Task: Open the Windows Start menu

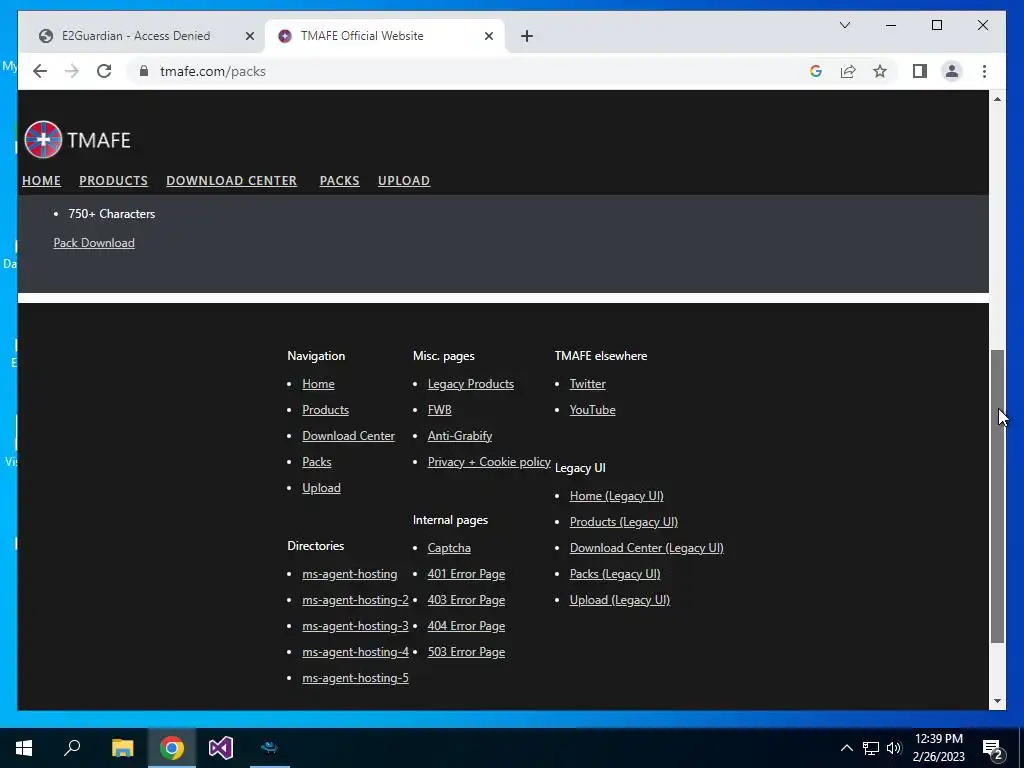Action: point(24,748)
